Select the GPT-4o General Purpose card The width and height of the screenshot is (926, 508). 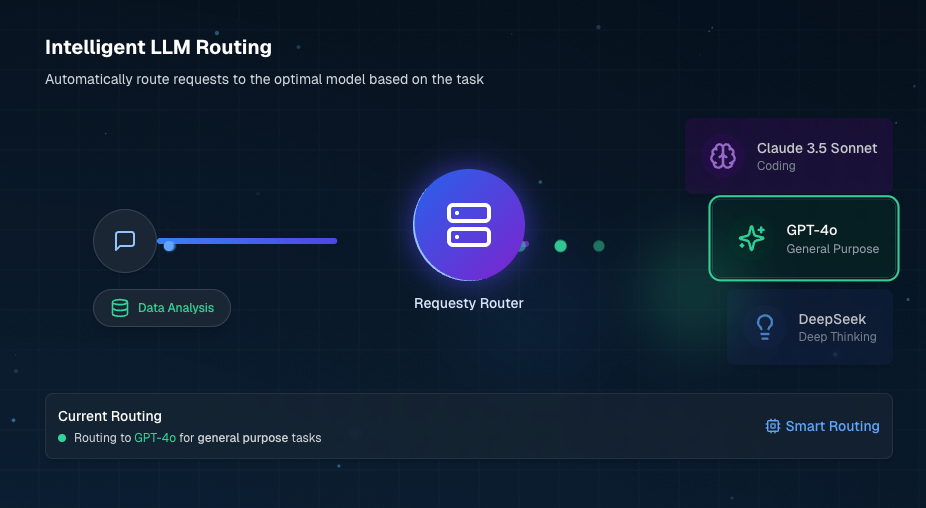point(804,238)
